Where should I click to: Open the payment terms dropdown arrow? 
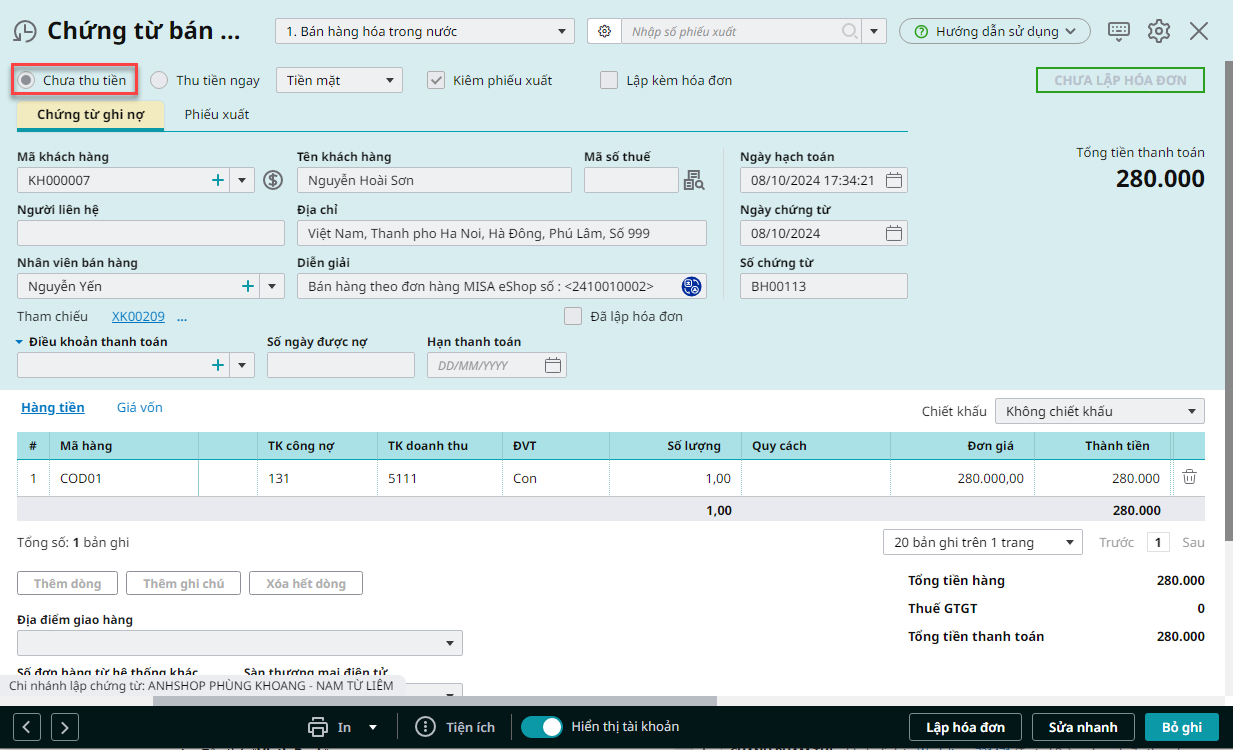click(x=243, y=365)
